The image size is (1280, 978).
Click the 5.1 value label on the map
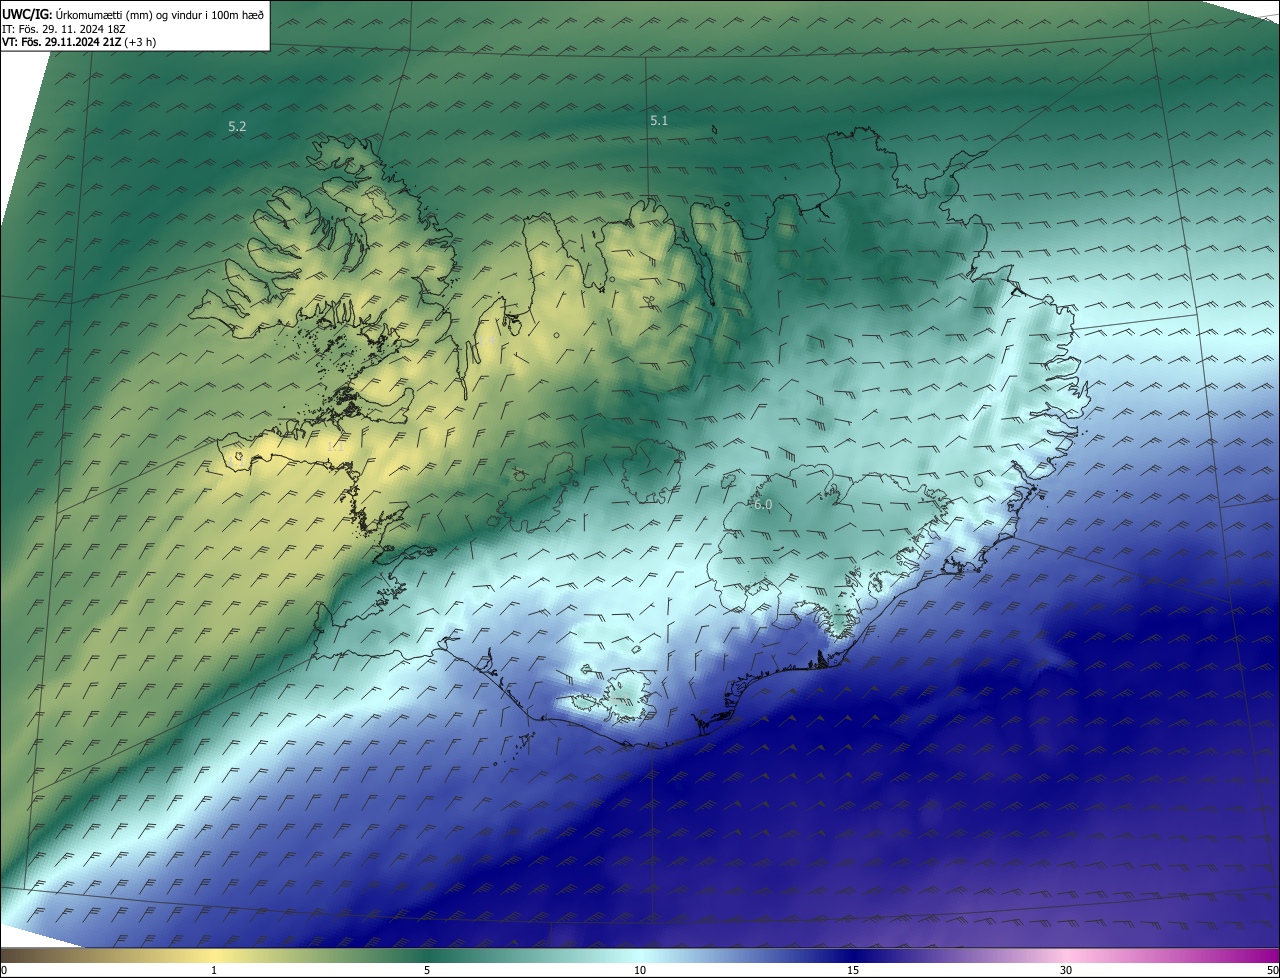click(x=659, y=120)
